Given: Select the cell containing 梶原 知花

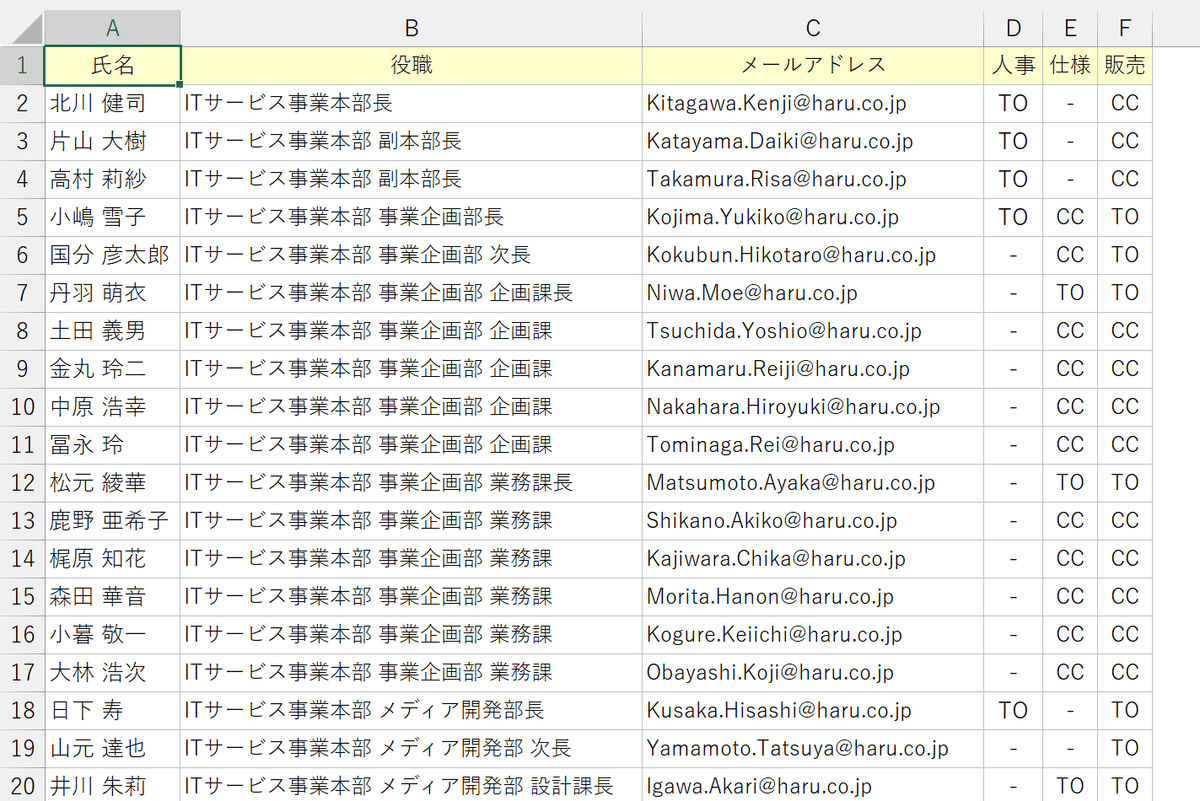Looking at the screenshot, I should 113,559.
